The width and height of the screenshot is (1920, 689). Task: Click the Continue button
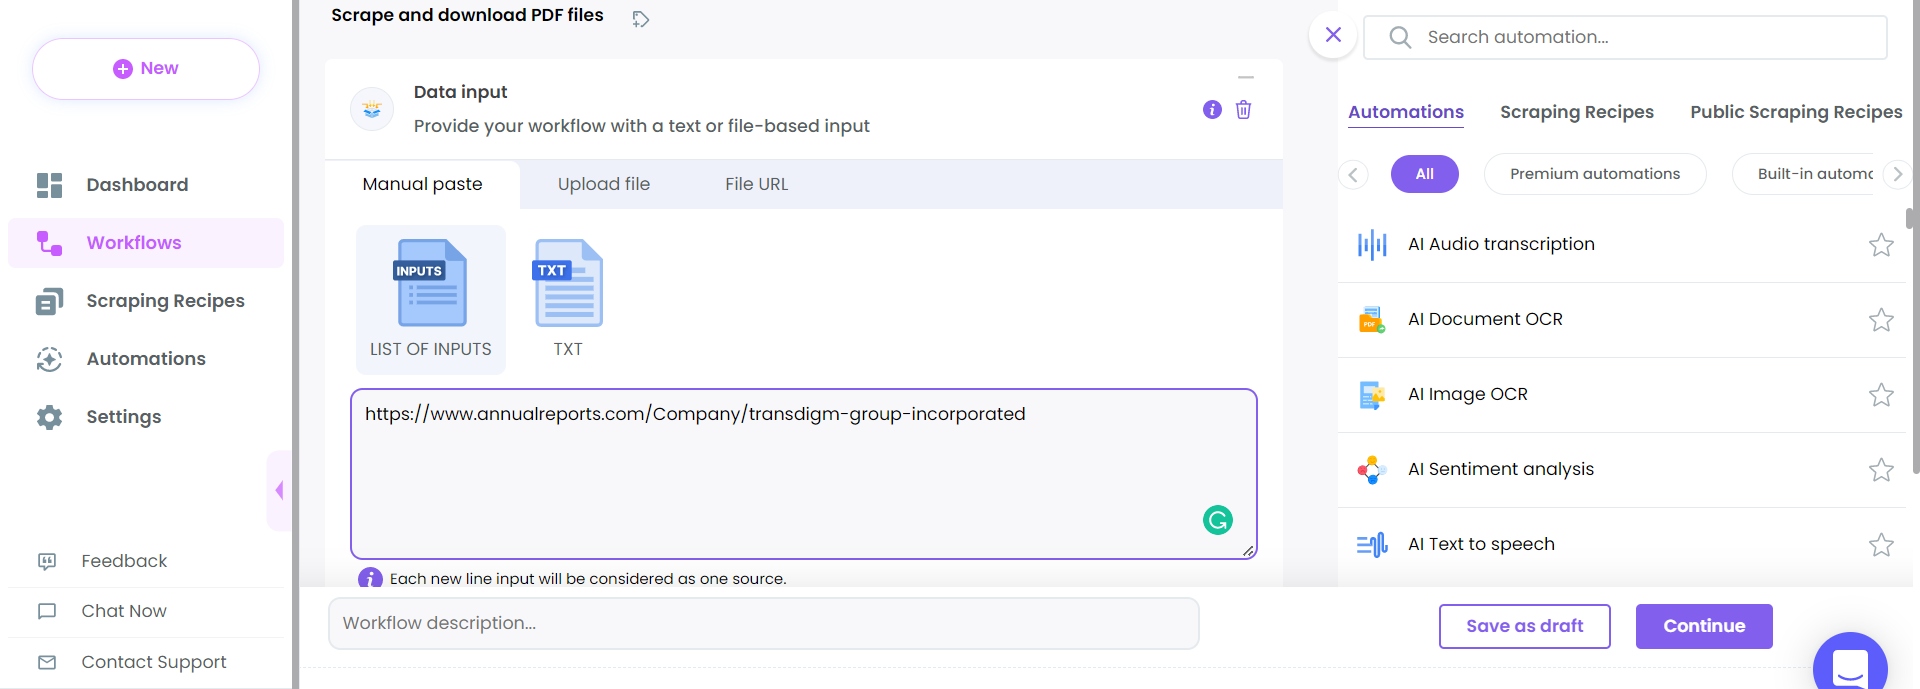pos(1703,626)
